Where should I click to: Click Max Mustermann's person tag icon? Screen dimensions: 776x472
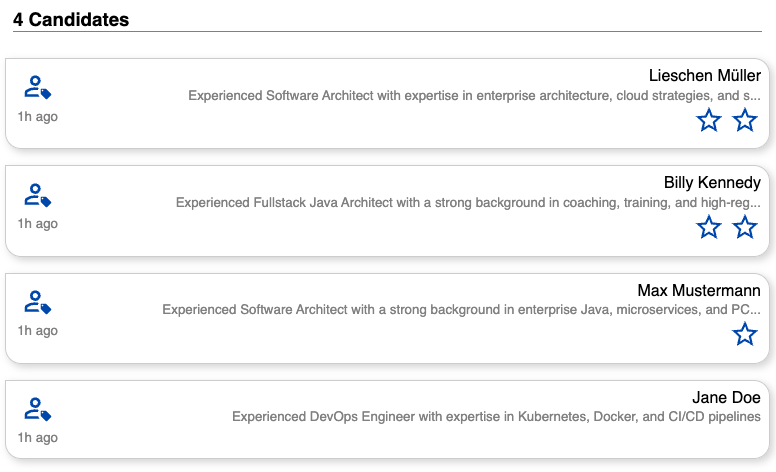coord(38,302)
